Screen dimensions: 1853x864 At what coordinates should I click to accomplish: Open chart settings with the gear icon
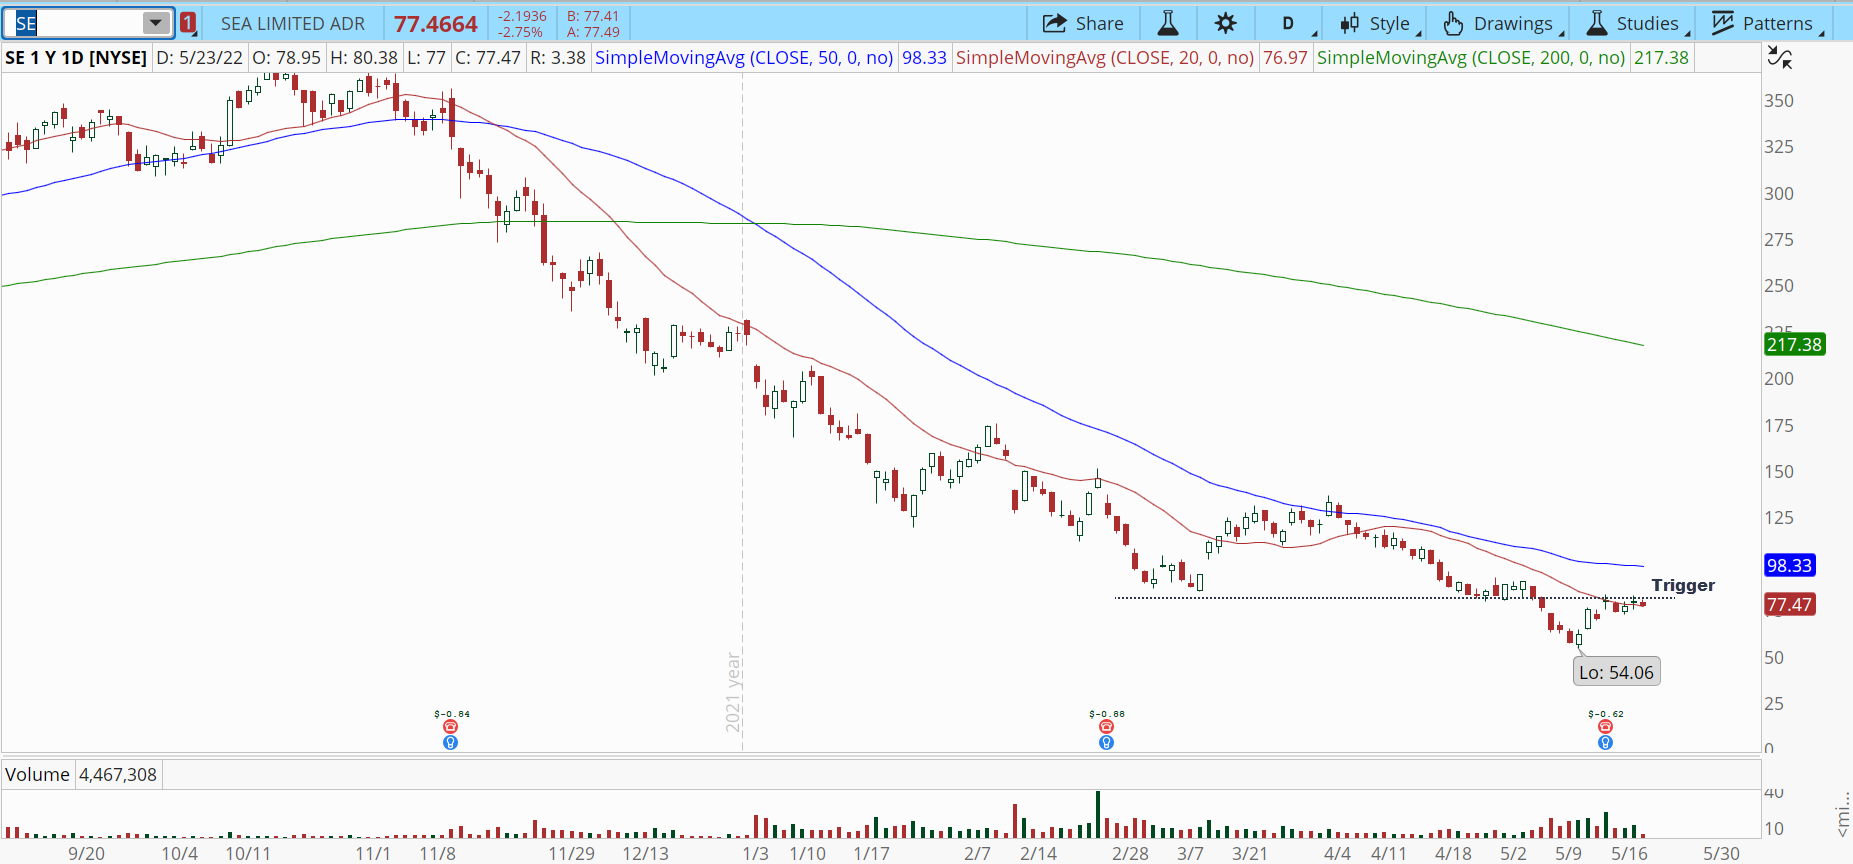[x=1226, y=23]
